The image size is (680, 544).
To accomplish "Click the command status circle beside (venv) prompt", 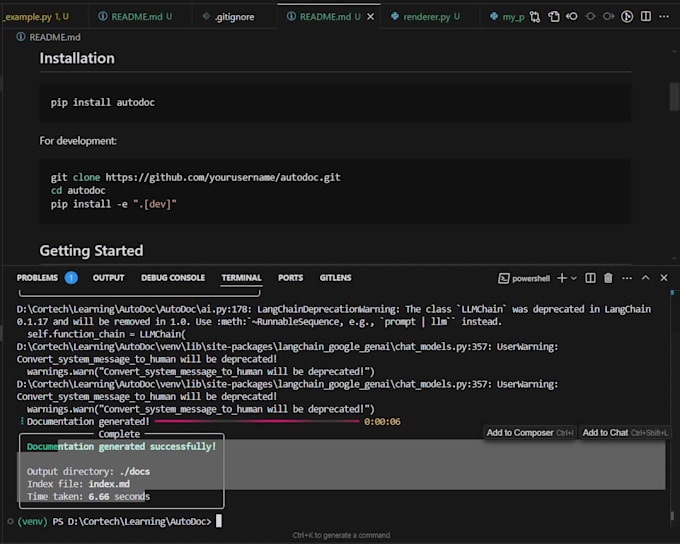I will click(x=10, y=521).
